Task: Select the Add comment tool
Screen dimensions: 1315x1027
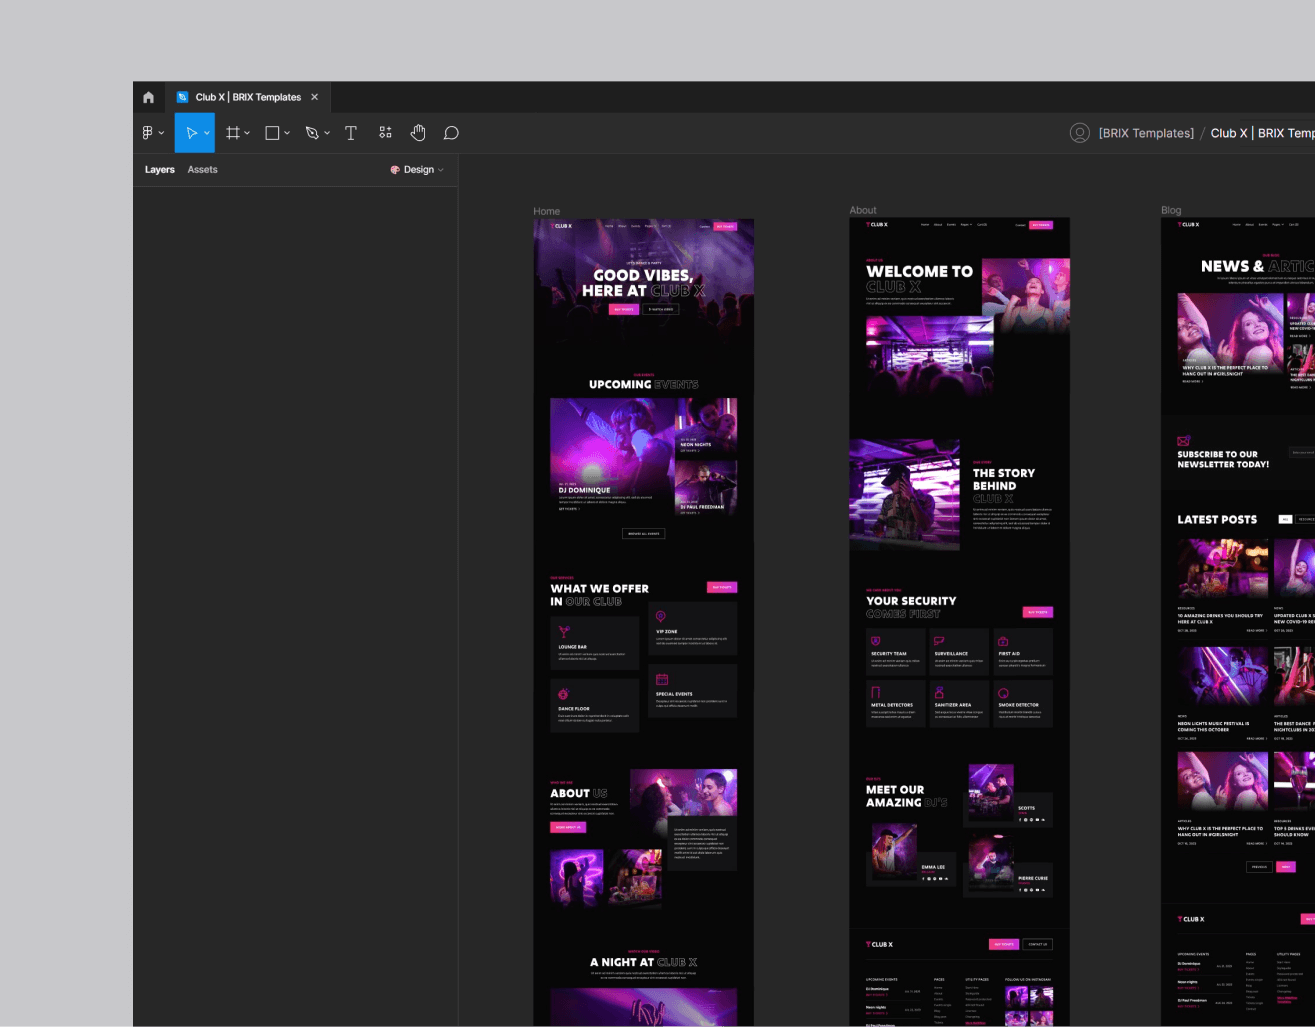Action: pyautogui.click(x=451, y=133)
